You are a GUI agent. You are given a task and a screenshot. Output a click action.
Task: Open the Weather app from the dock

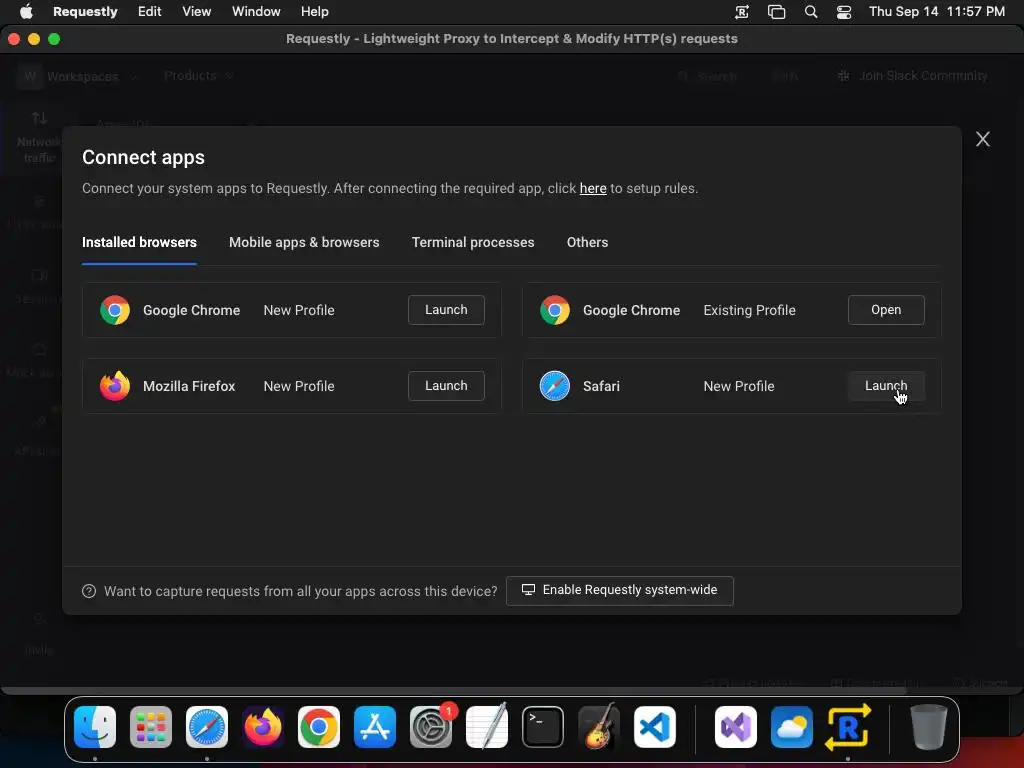click(x=792, y=727)
